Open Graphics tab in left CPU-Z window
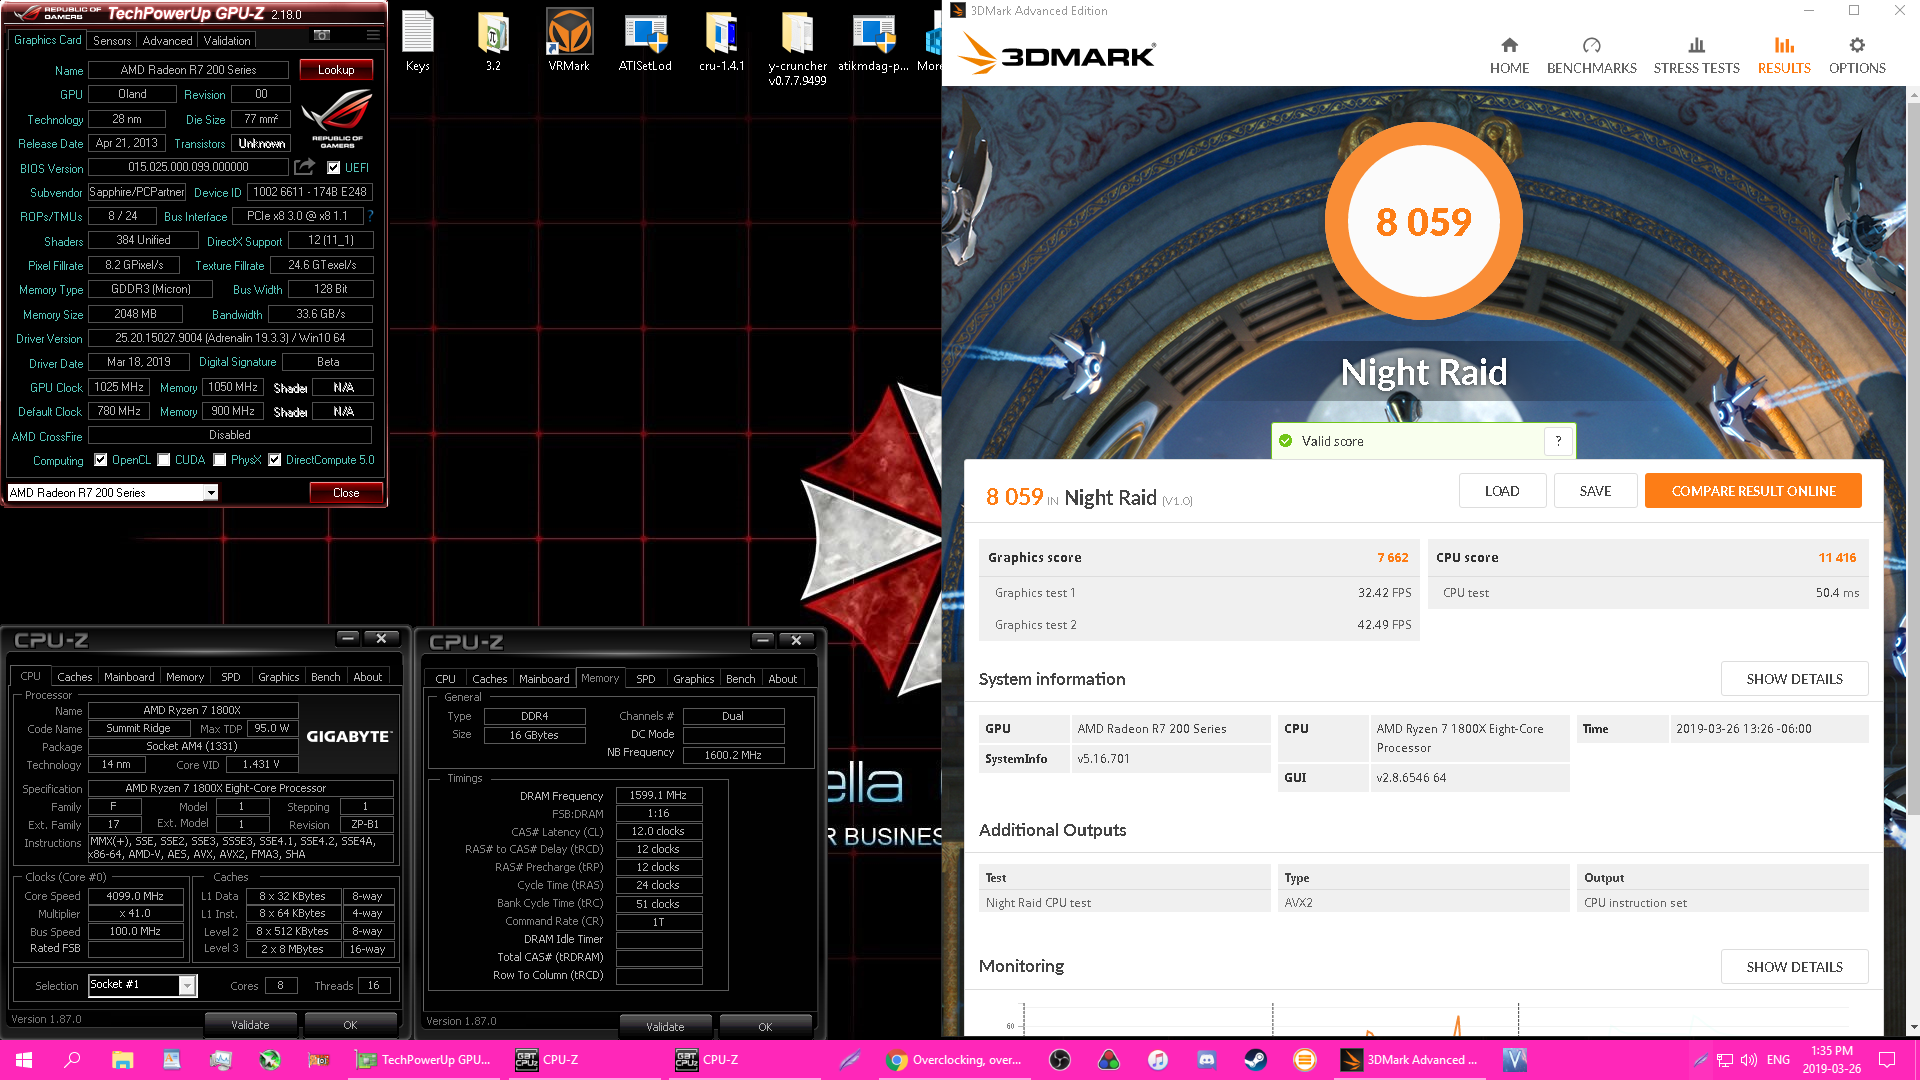The width and height of the screenshot is (1920, 1080). point(278,677)
